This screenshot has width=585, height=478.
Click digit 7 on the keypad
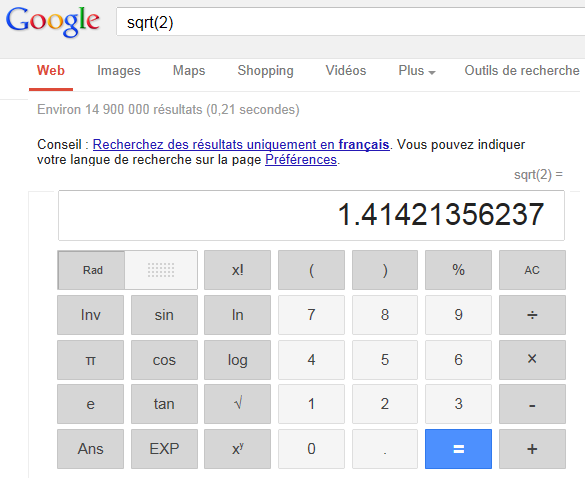pos(311,315)
